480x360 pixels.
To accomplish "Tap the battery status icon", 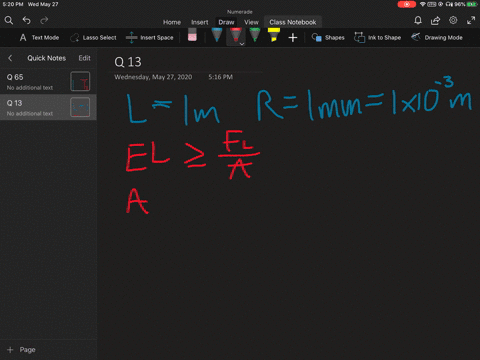I will [472, 4].
